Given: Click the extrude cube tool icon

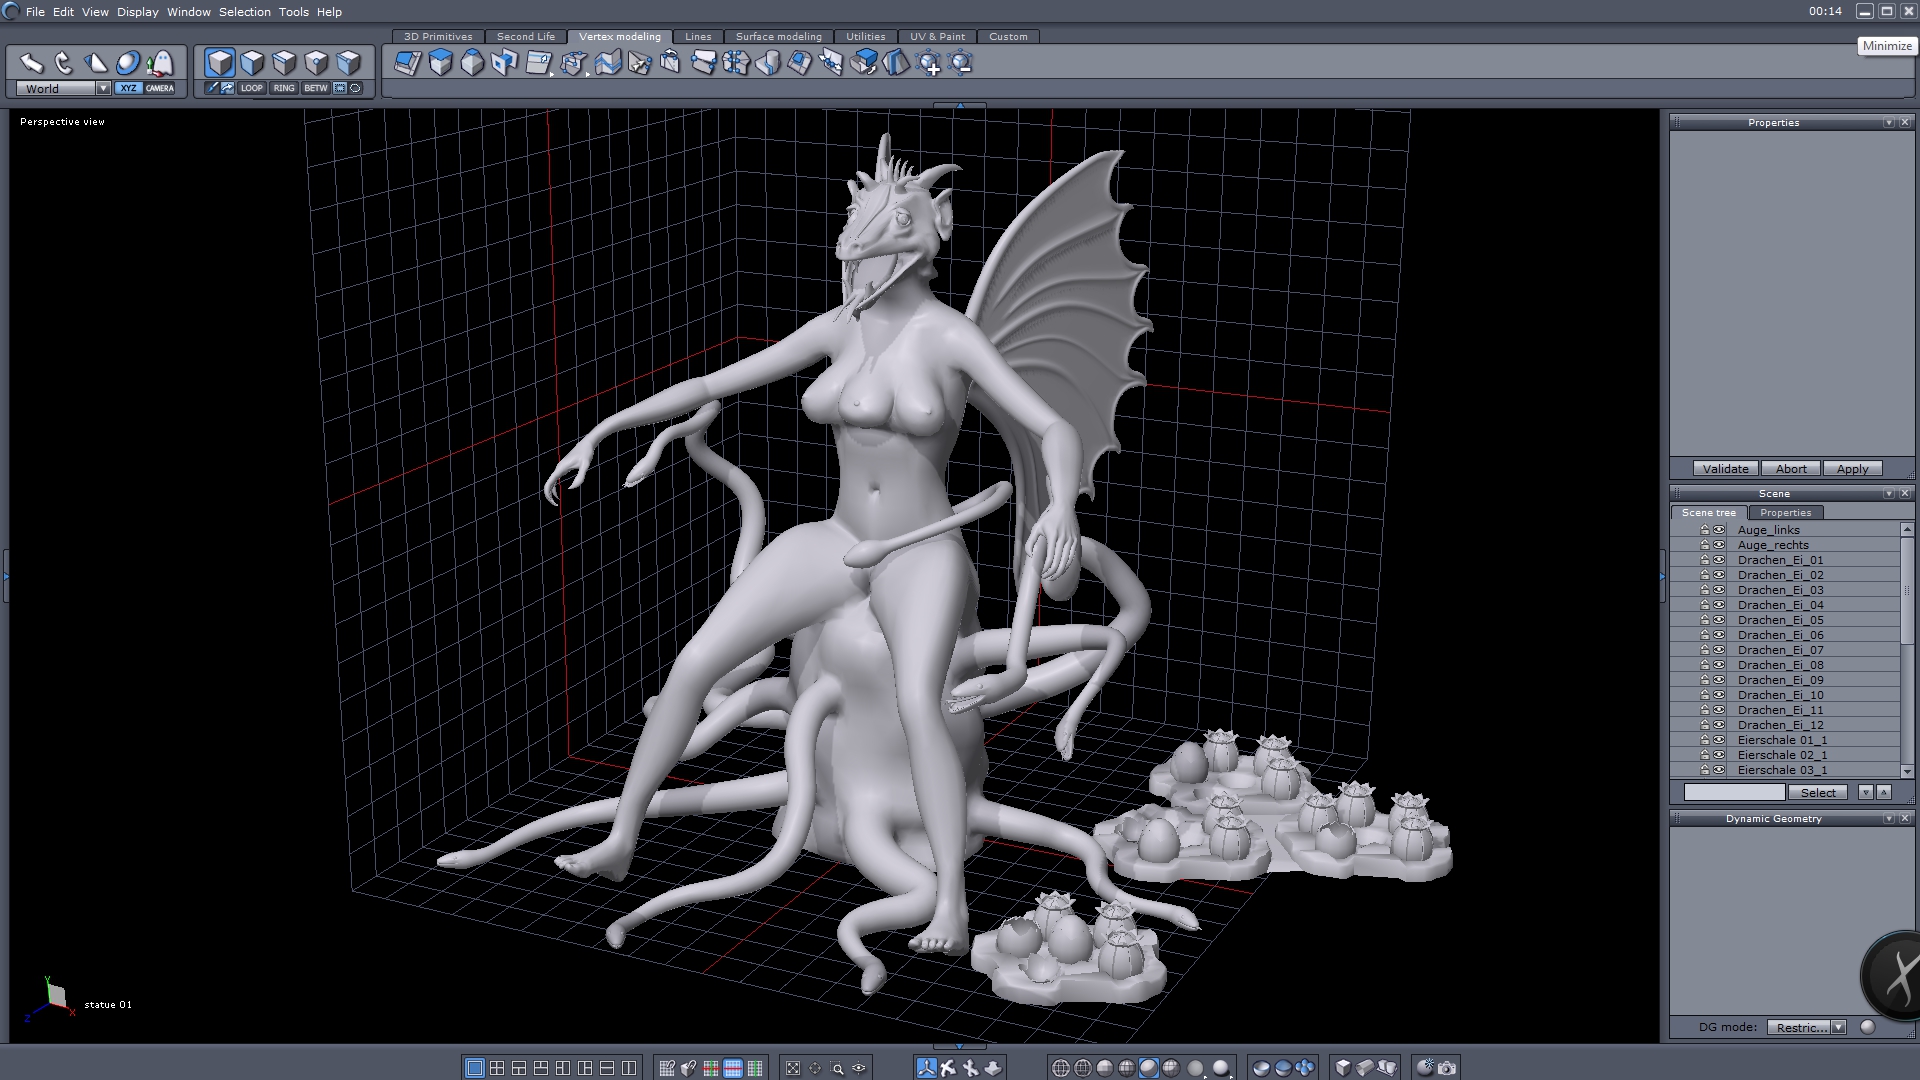Looking at the screenshot, I should 440,63.
